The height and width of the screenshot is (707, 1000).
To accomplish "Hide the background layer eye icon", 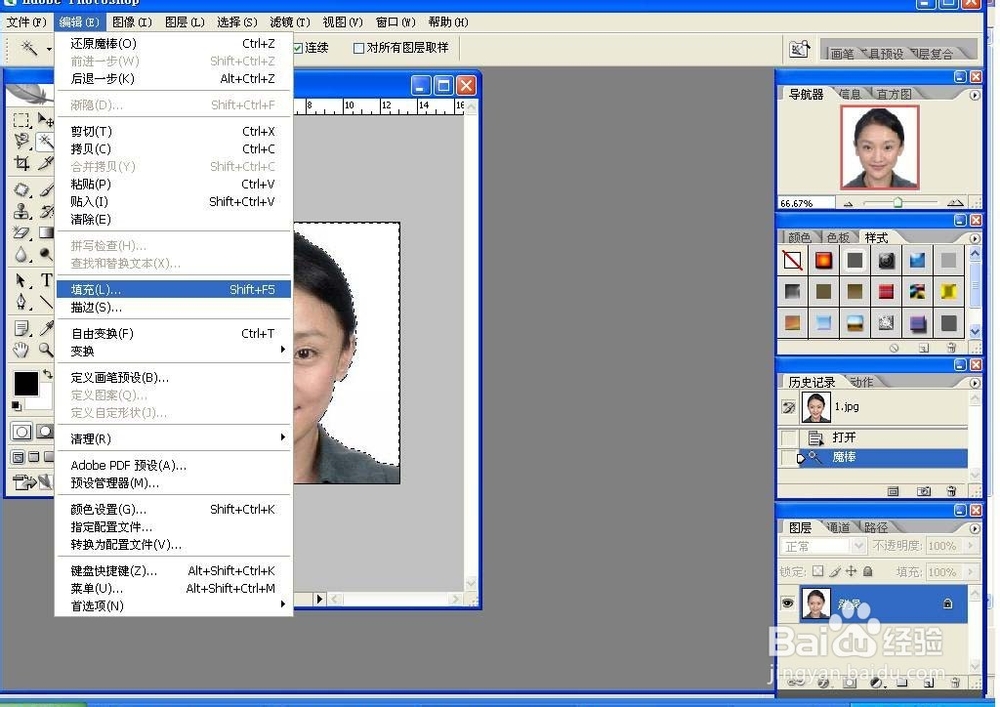I will tap(788, 602).
